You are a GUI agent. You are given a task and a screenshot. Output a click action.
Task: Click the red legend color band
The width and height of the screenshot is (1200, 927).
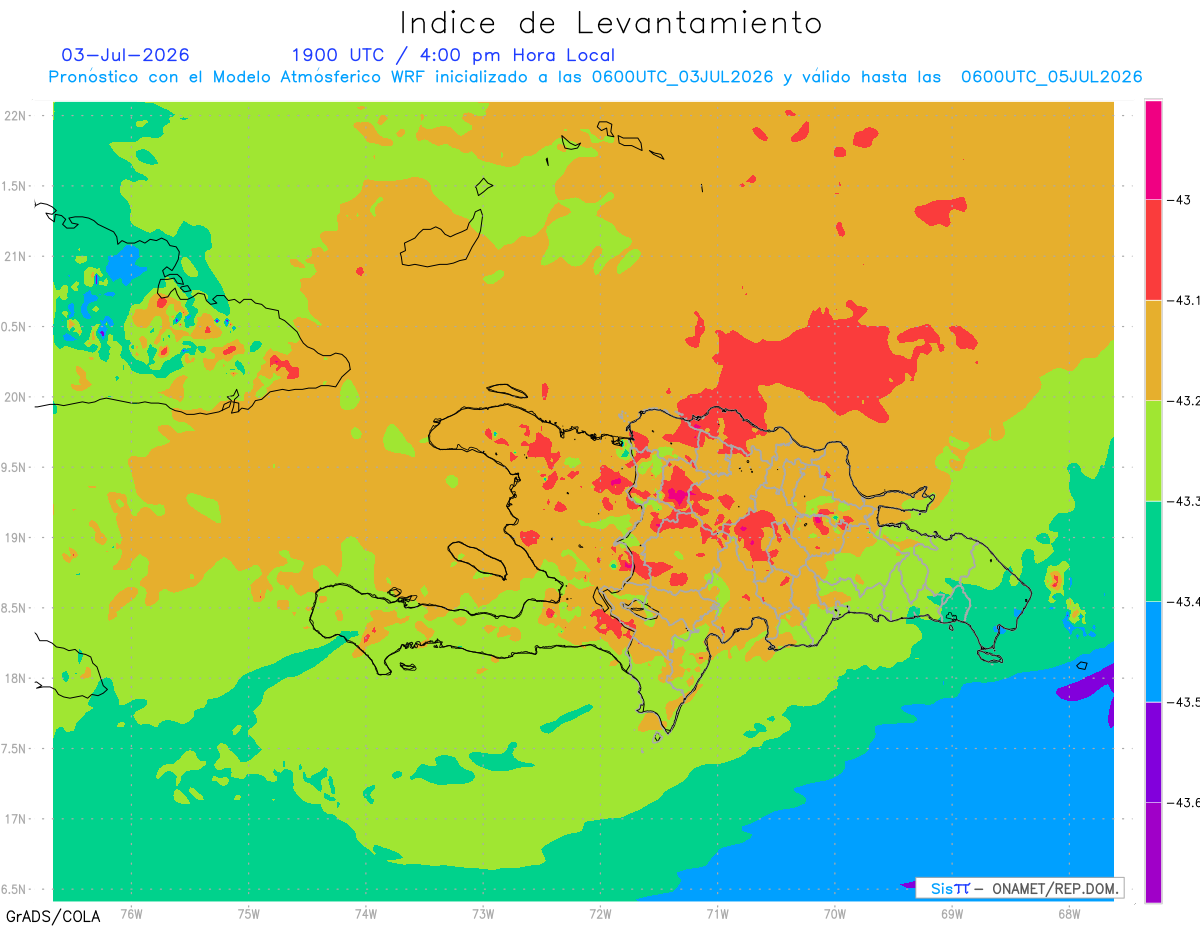[x=1153, y=250]
